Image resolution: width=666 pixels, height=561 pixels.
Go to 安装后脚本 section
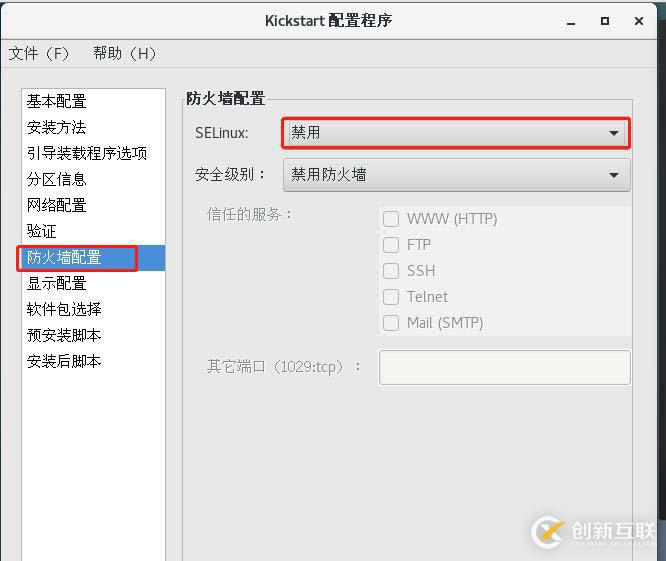(x=93, y=361)
